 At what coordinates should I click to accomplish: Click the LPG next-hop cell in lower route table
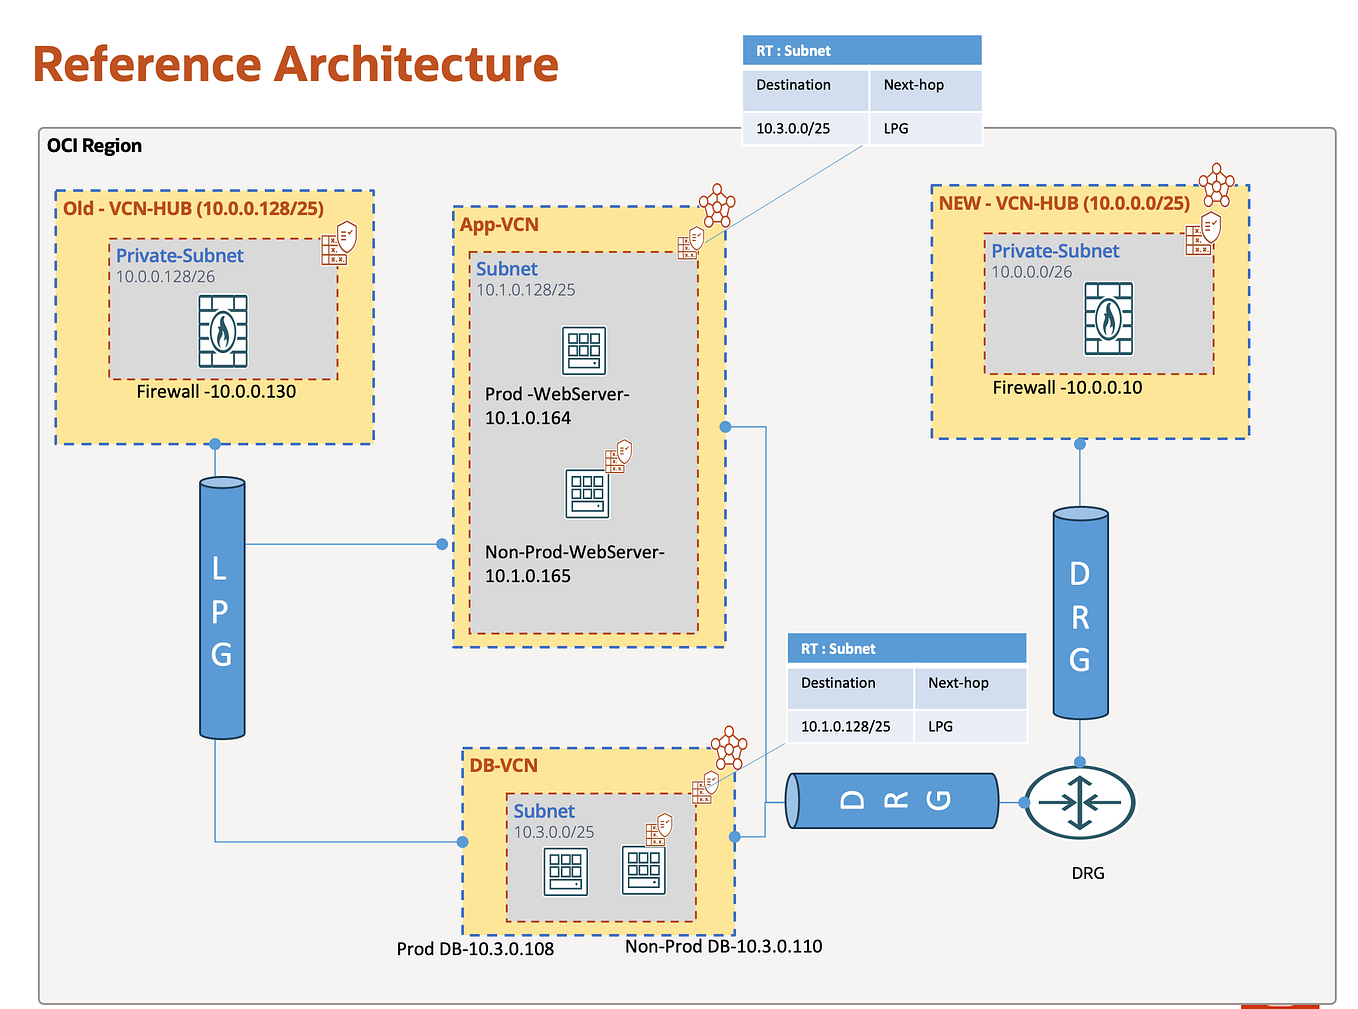pos(939,726)
